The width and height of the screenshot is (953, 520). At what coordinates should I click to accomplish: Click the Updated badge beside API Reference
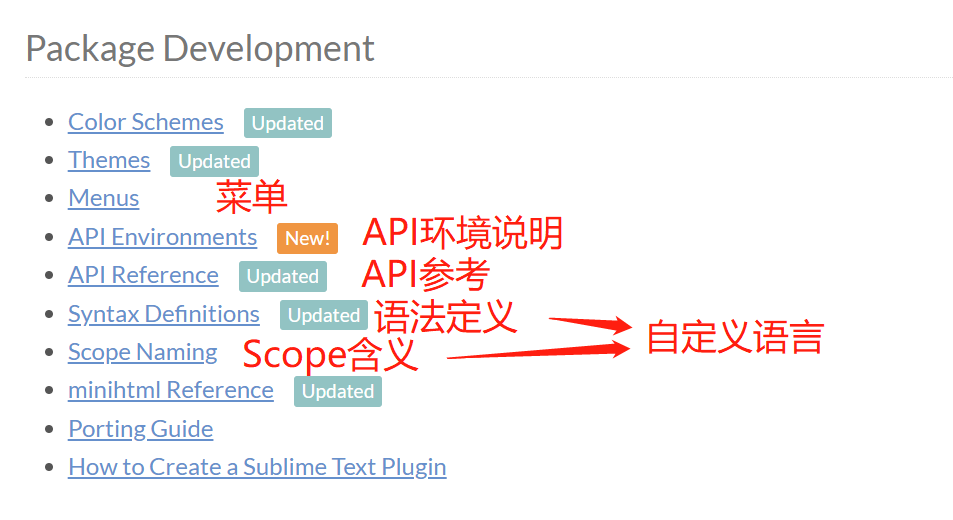click(283, 276)
